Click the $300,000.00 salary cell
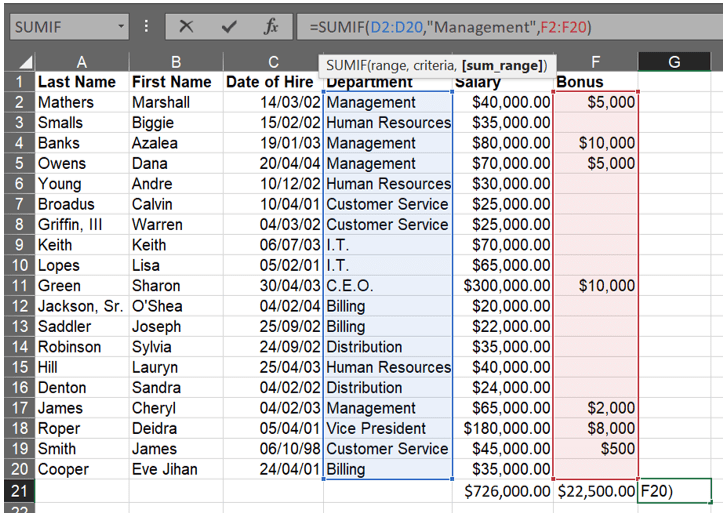This screenshot has width=727, height=513. point(503,286)
